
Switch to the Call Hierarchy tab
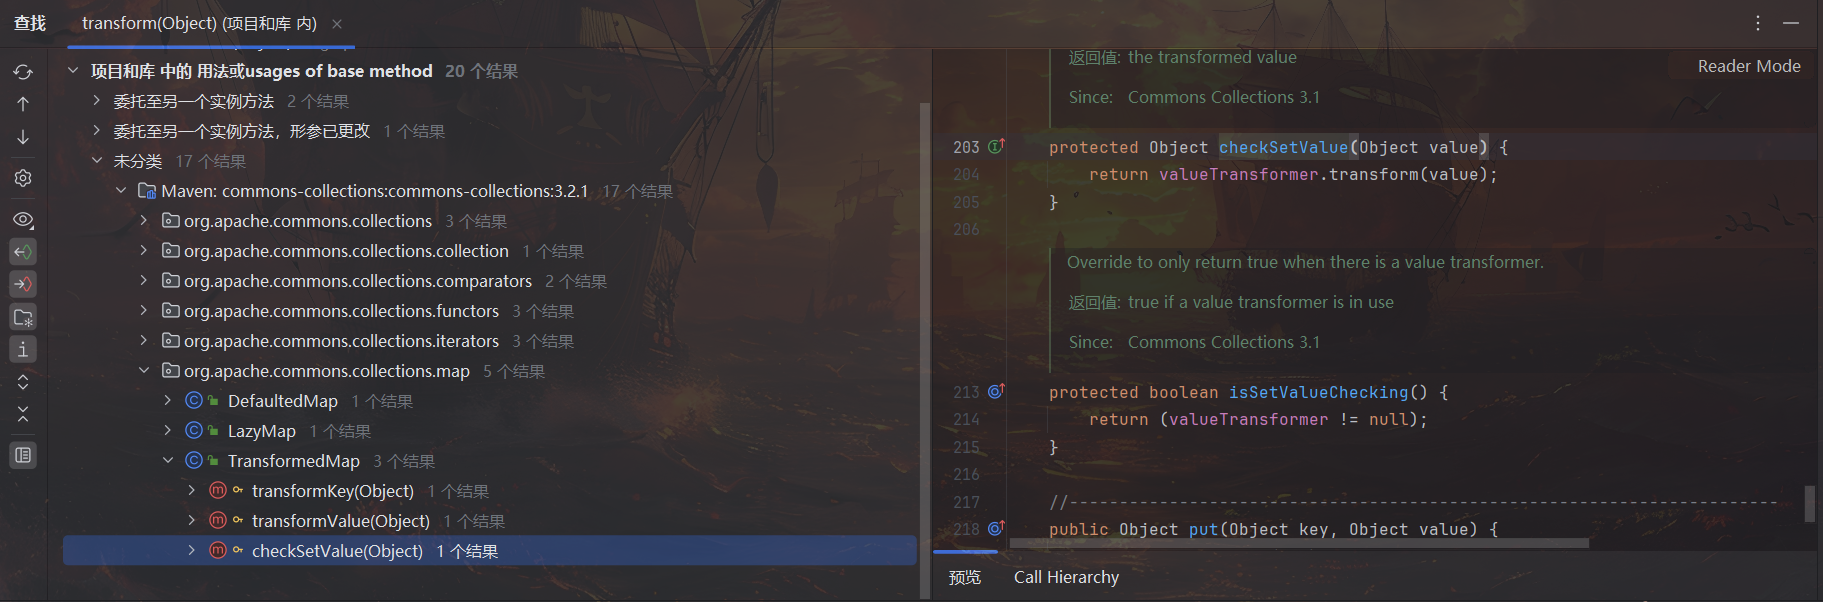click(1066, 577)
